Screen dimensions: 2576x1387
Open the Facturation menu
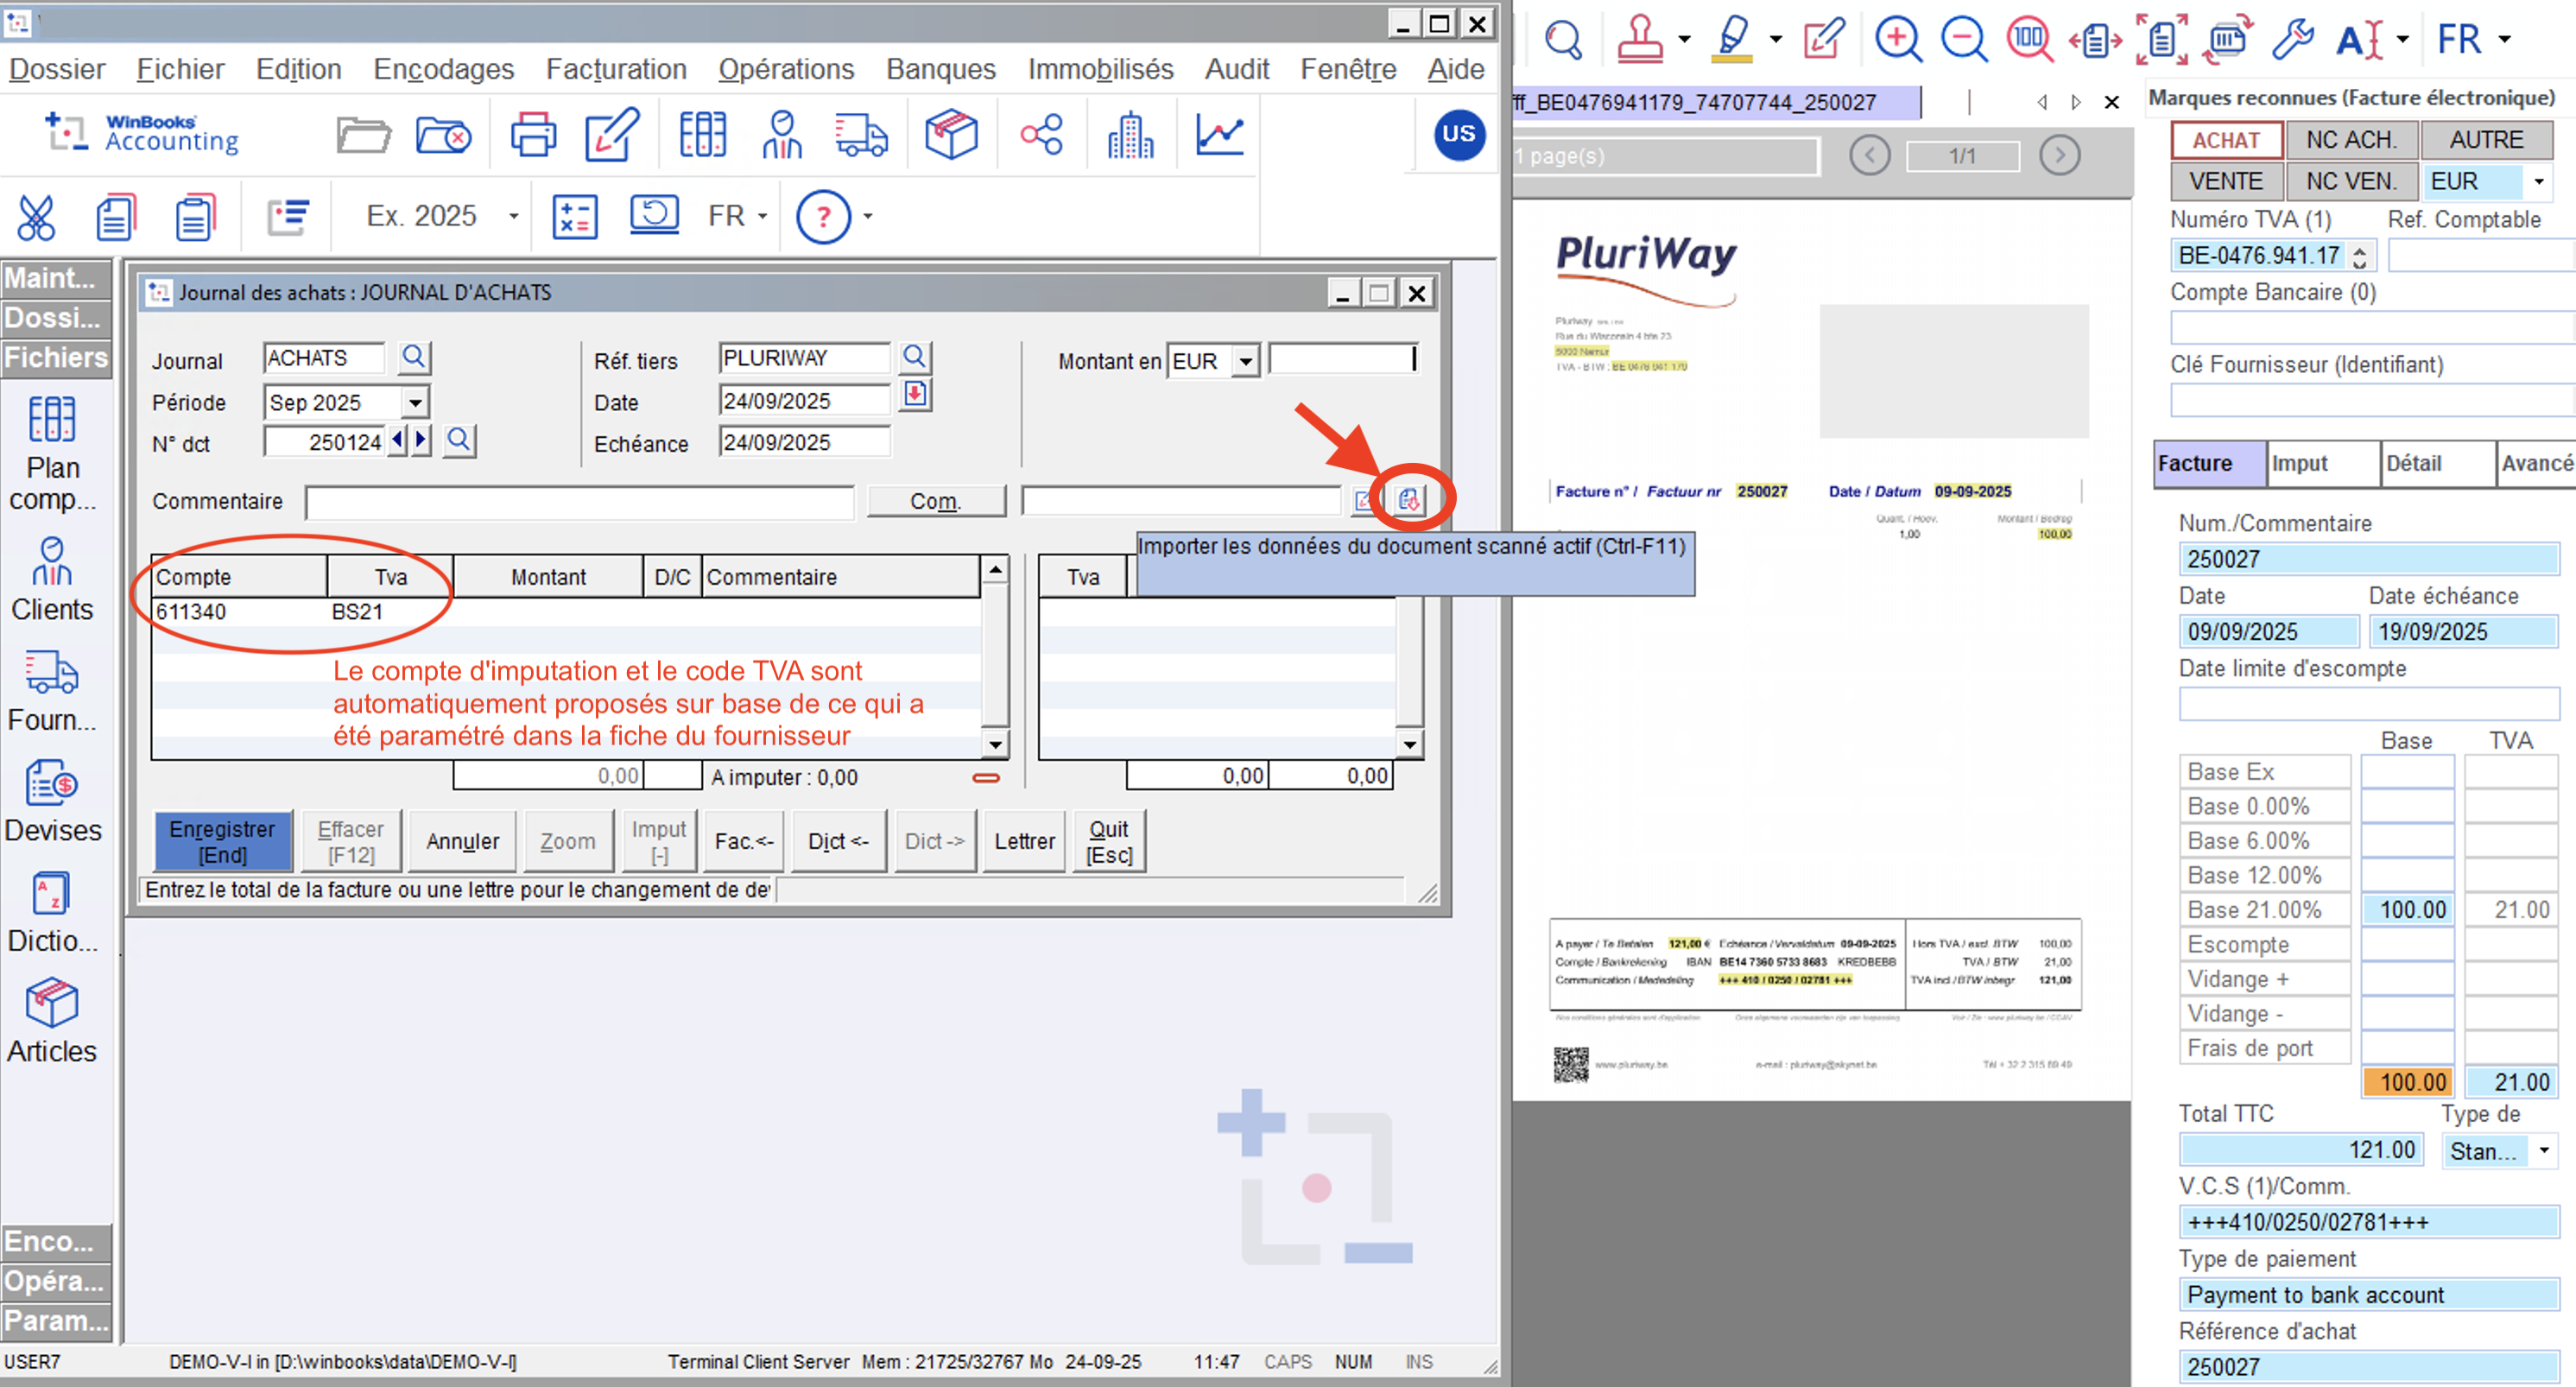(616, 69)
